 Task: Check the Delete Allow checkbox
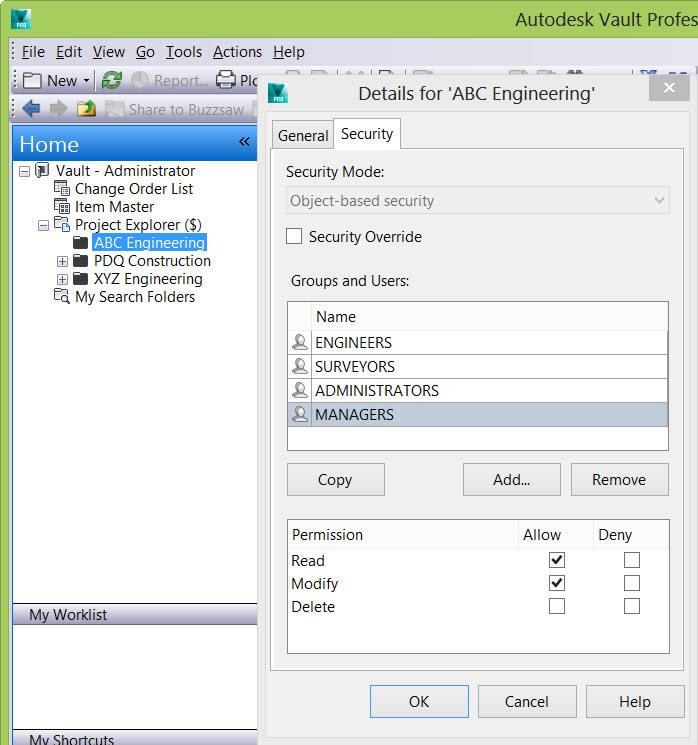point(557,606)
